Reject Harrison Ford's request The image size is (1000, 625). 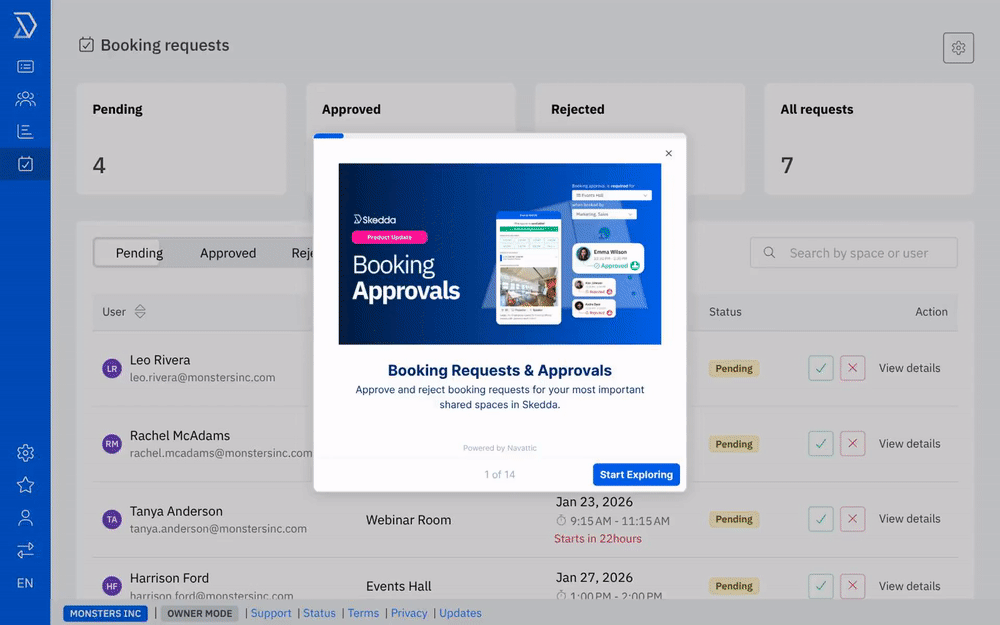(852, 585)
